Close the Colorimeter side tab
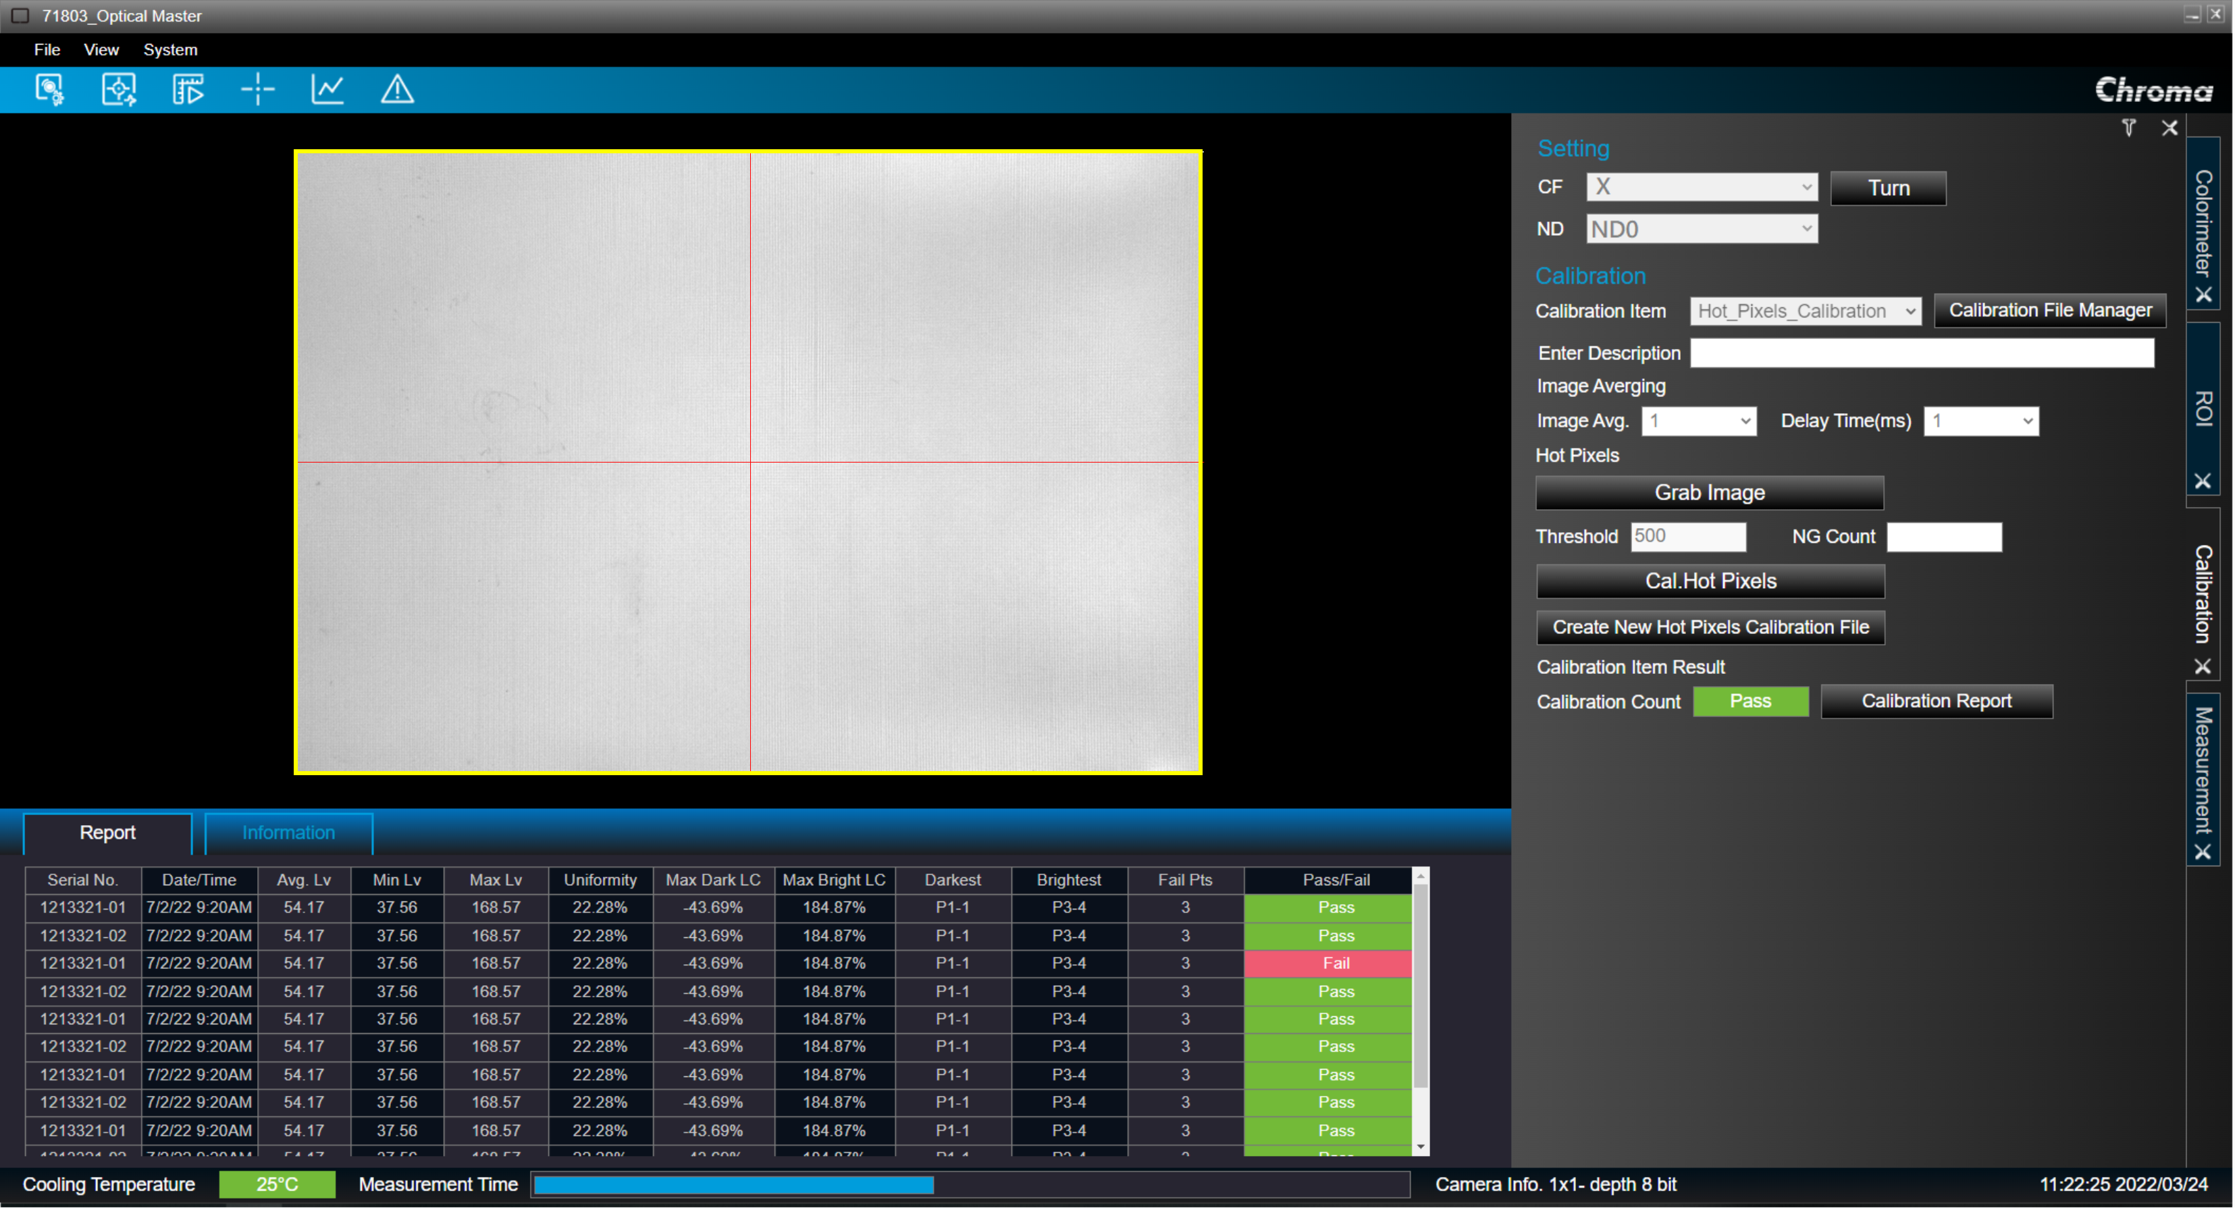This screenshot has width=2235, height=1208. pos(2203,295)
